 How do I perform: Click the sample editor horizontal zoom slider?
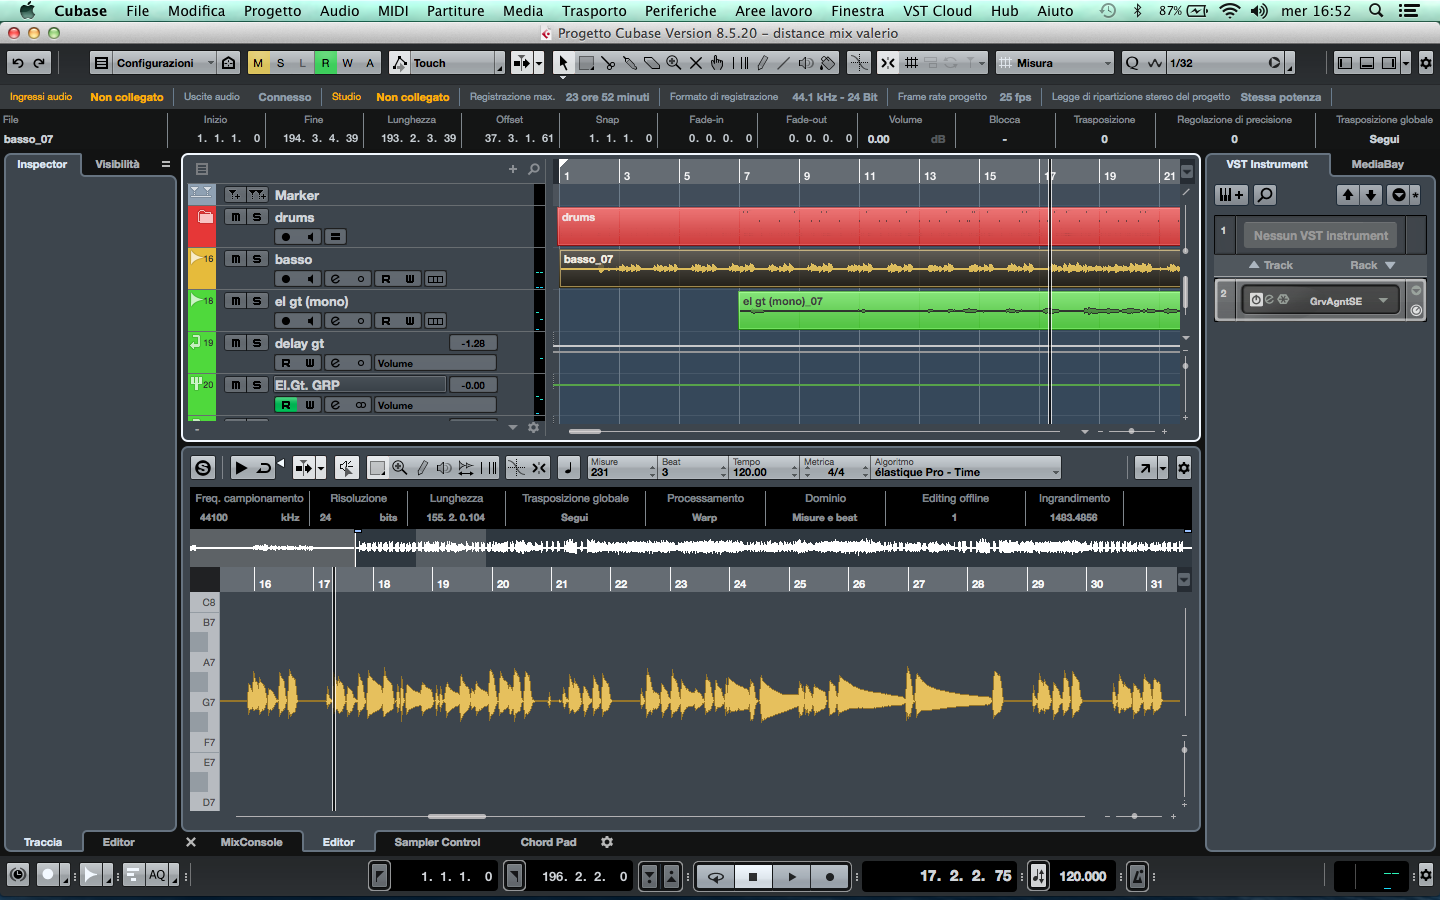tap(1134, 816)
